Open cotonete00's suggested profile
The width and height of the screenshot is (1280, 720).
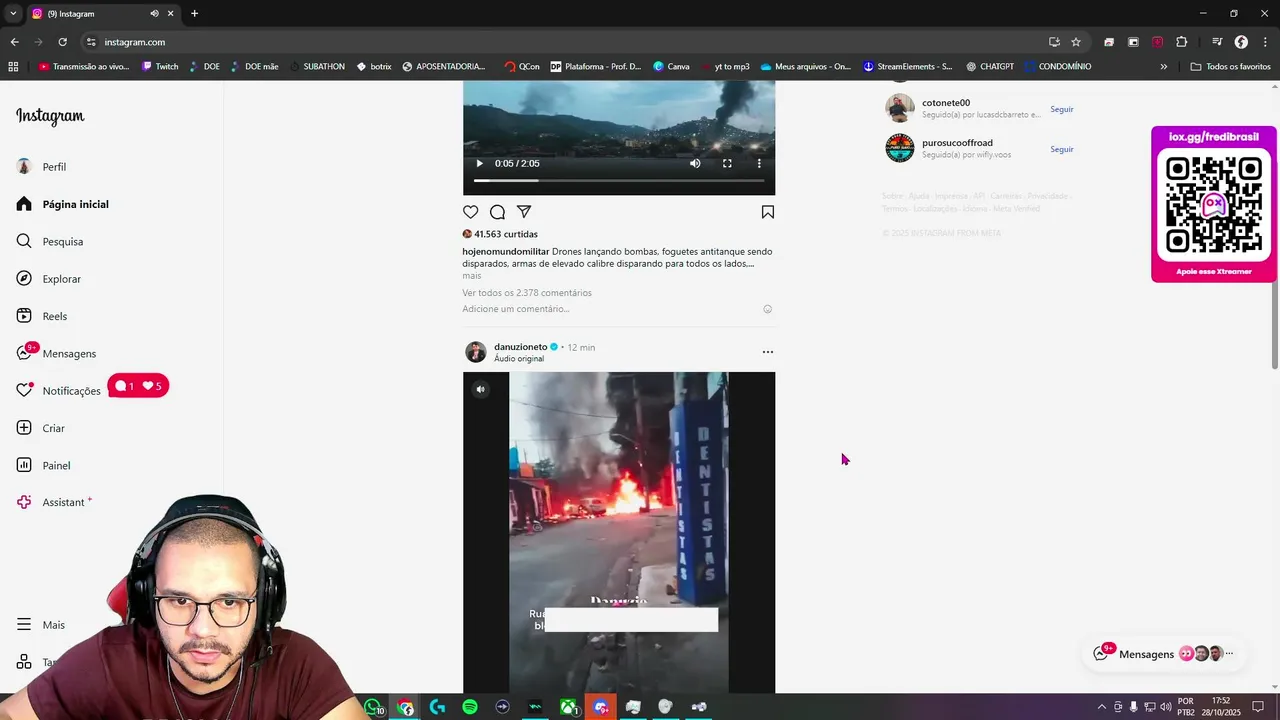pos(946,103)
